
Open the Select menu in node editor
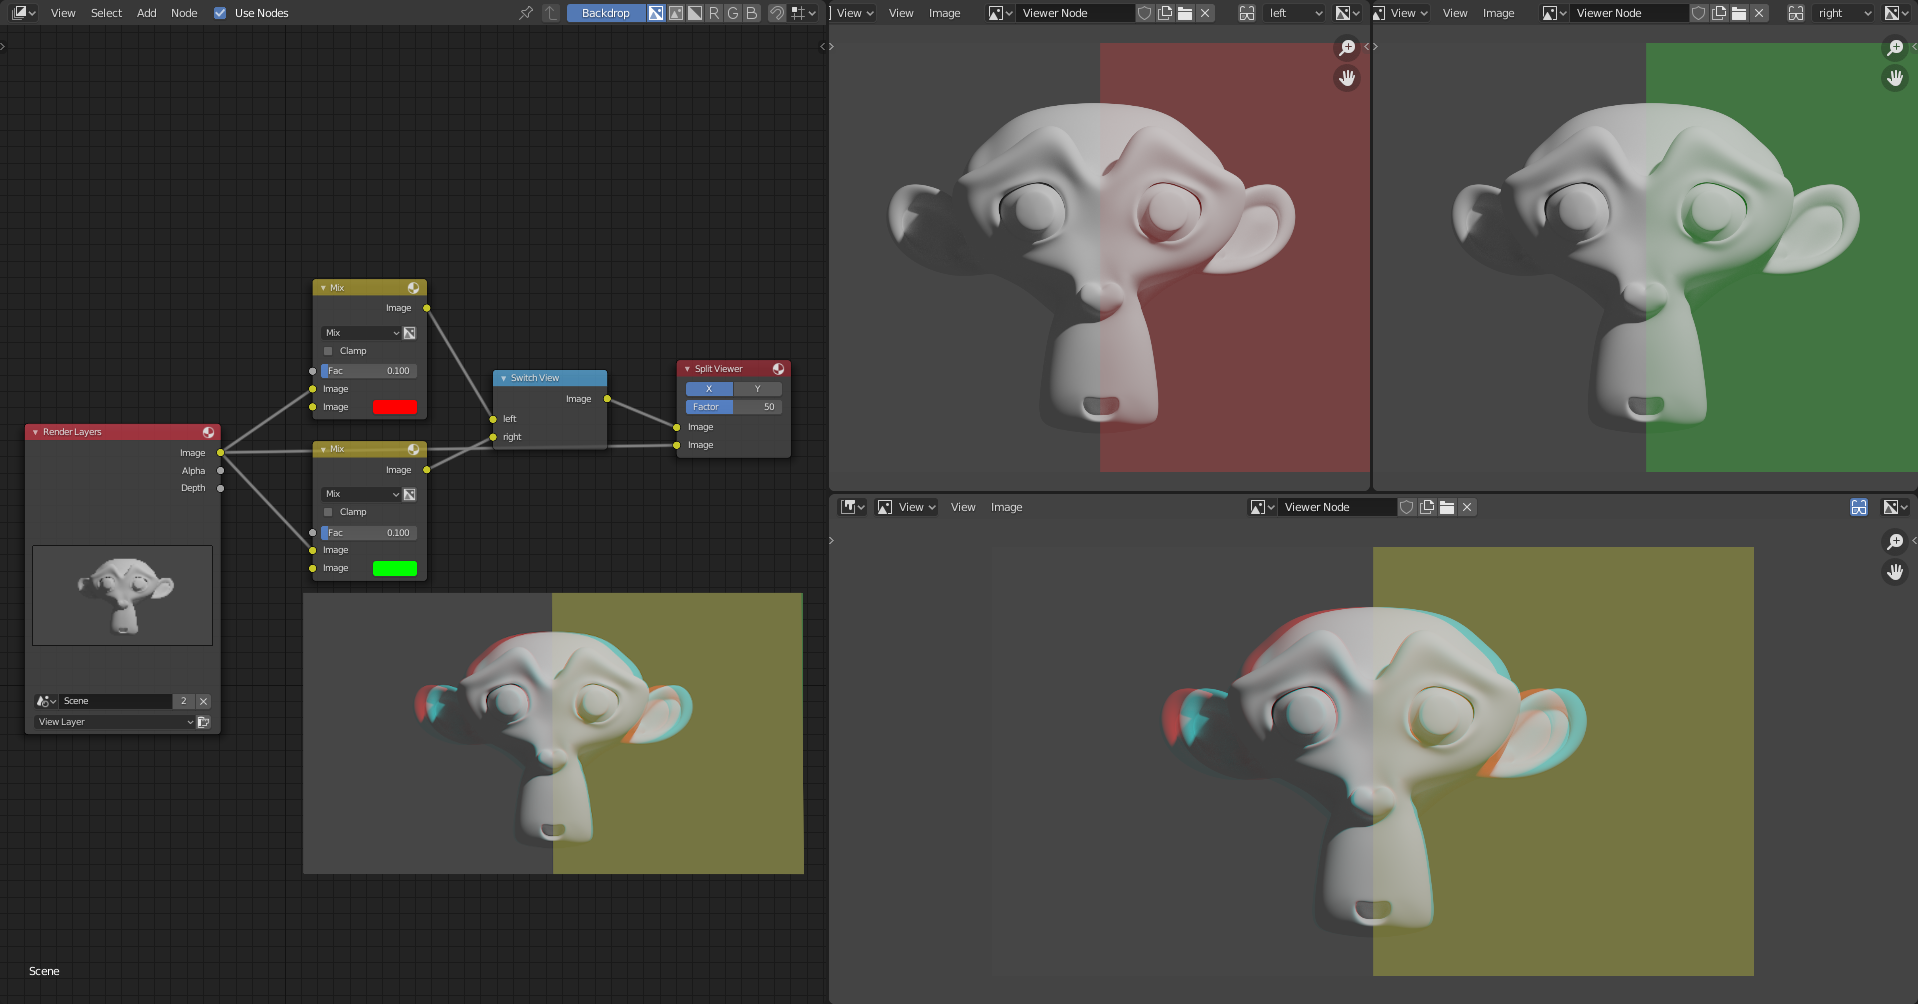[106, 13]
